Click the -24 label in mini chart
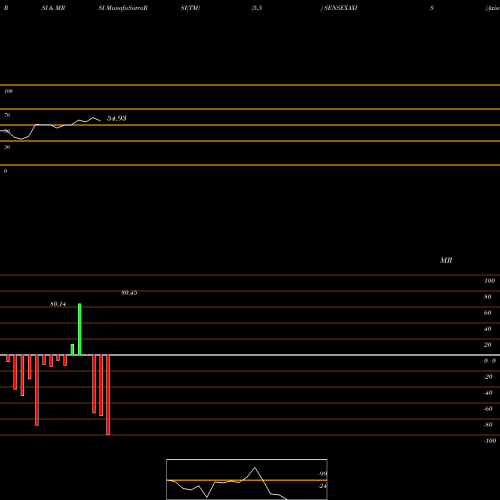Screen dimensions: 500x500 click(322, 486)
